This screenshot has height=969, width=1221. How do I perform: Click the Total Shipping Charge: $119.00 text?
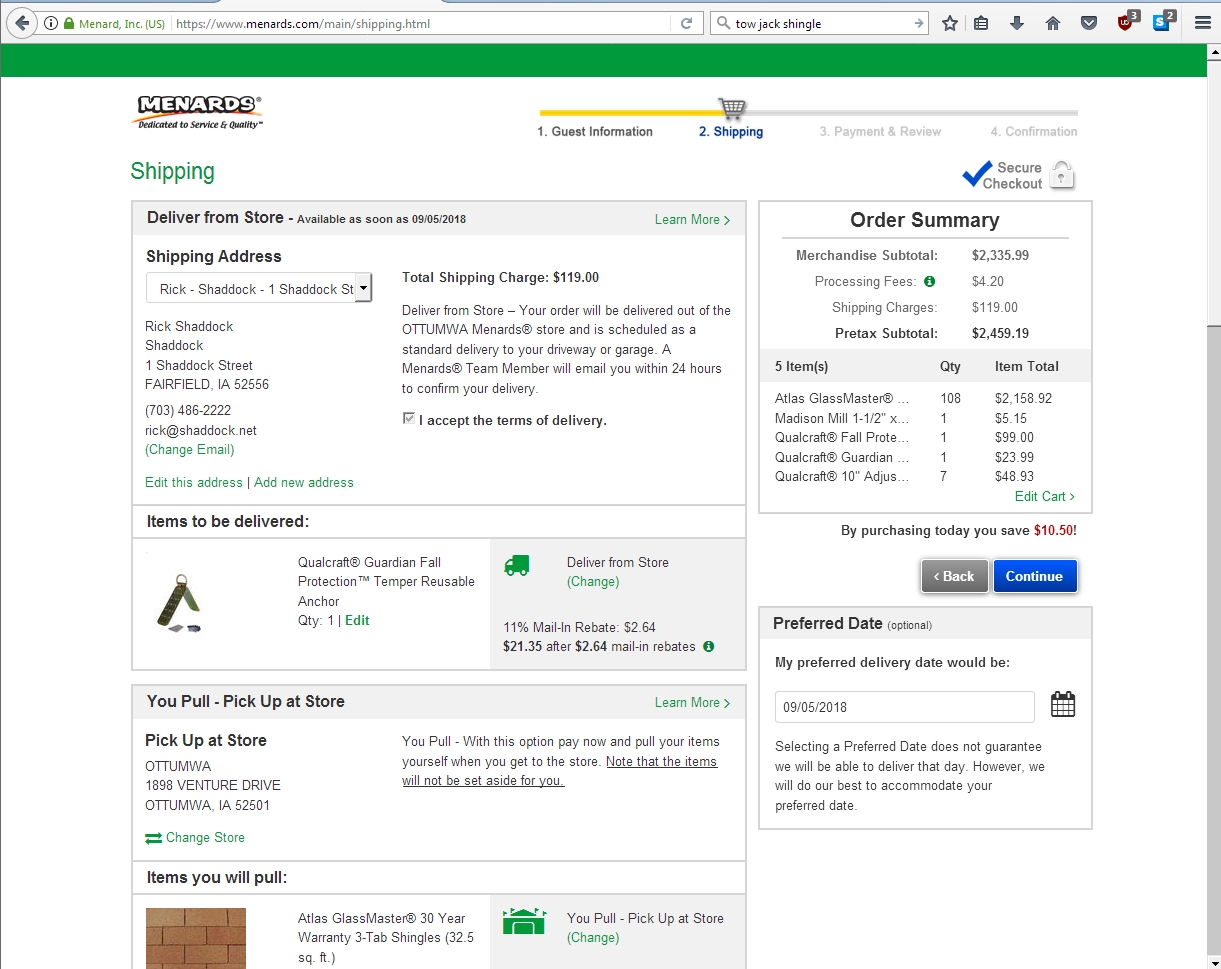point(500,277)
